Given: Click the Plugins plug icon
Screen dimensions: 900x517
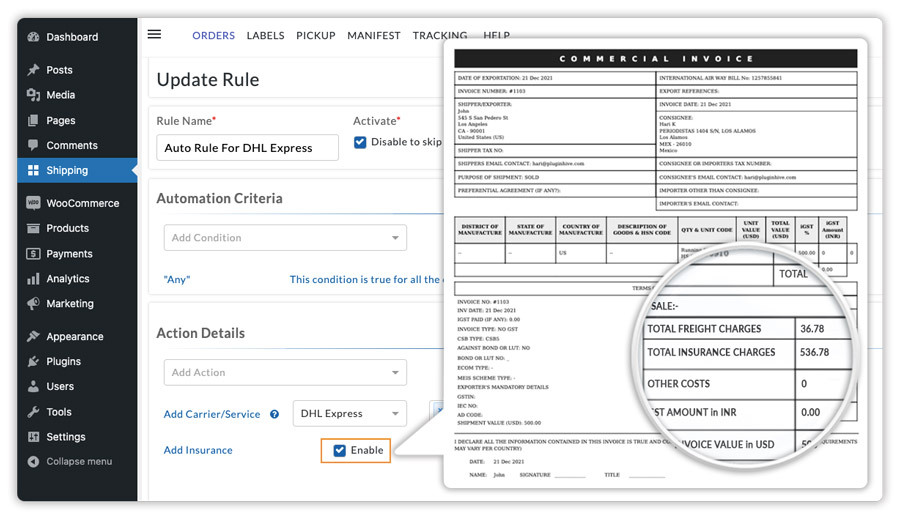Looking at the screenshot, I should pyautogui.click(x=33, y=361).
